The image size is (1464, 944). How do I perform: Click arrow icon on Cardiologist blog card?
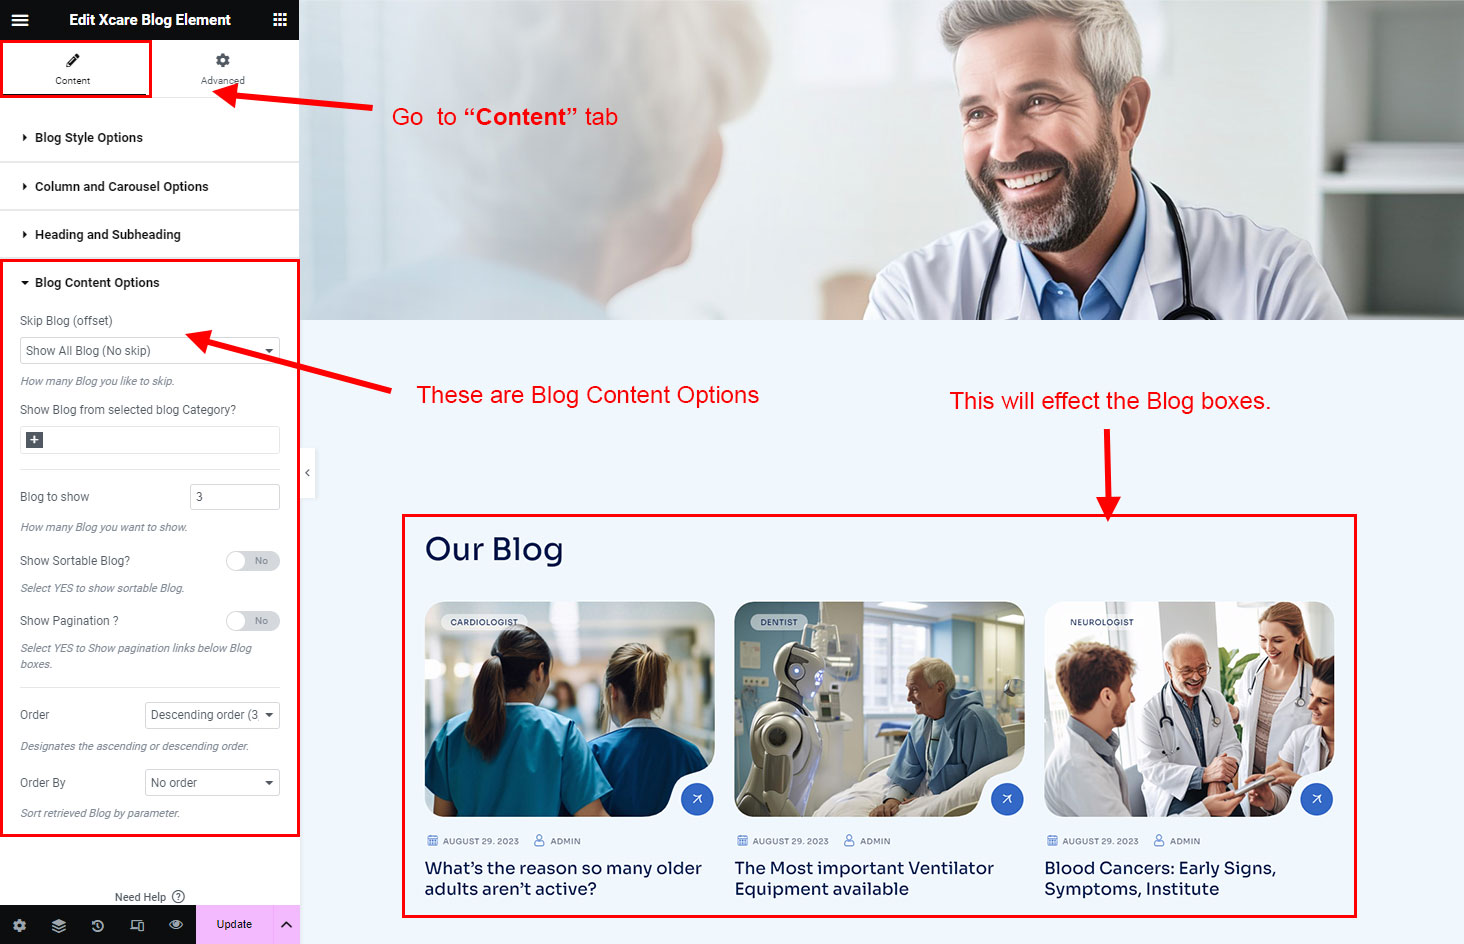(x=697, y=799)
